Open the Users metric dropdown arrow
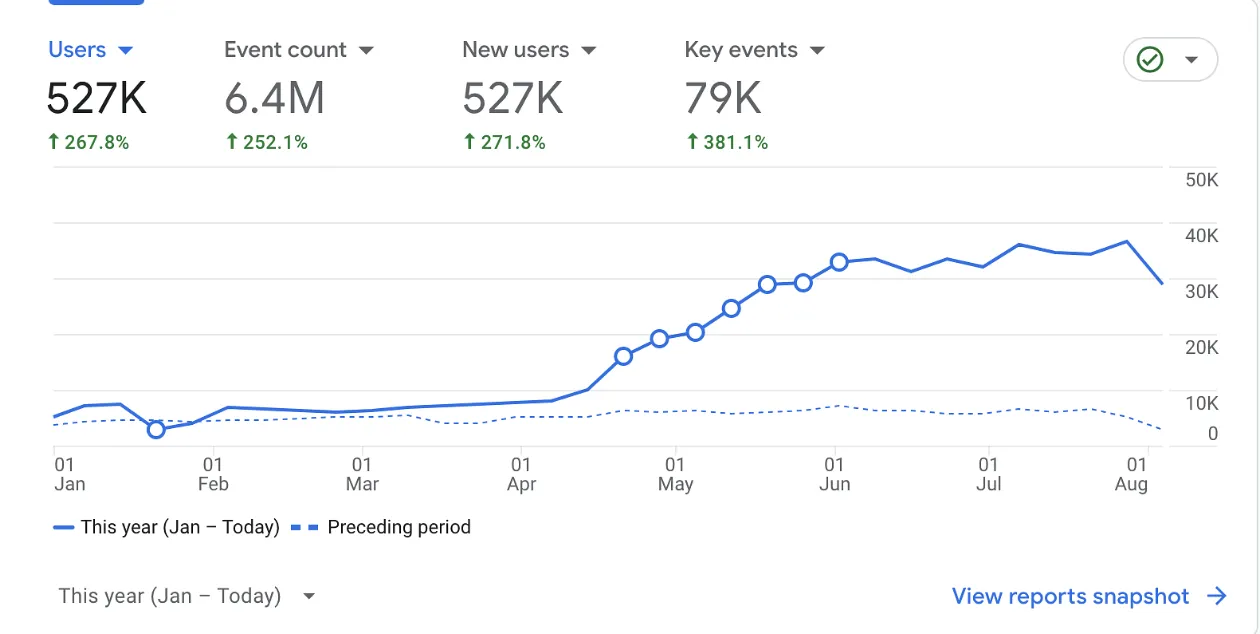 pyautogui.click(x=125, y=50)
